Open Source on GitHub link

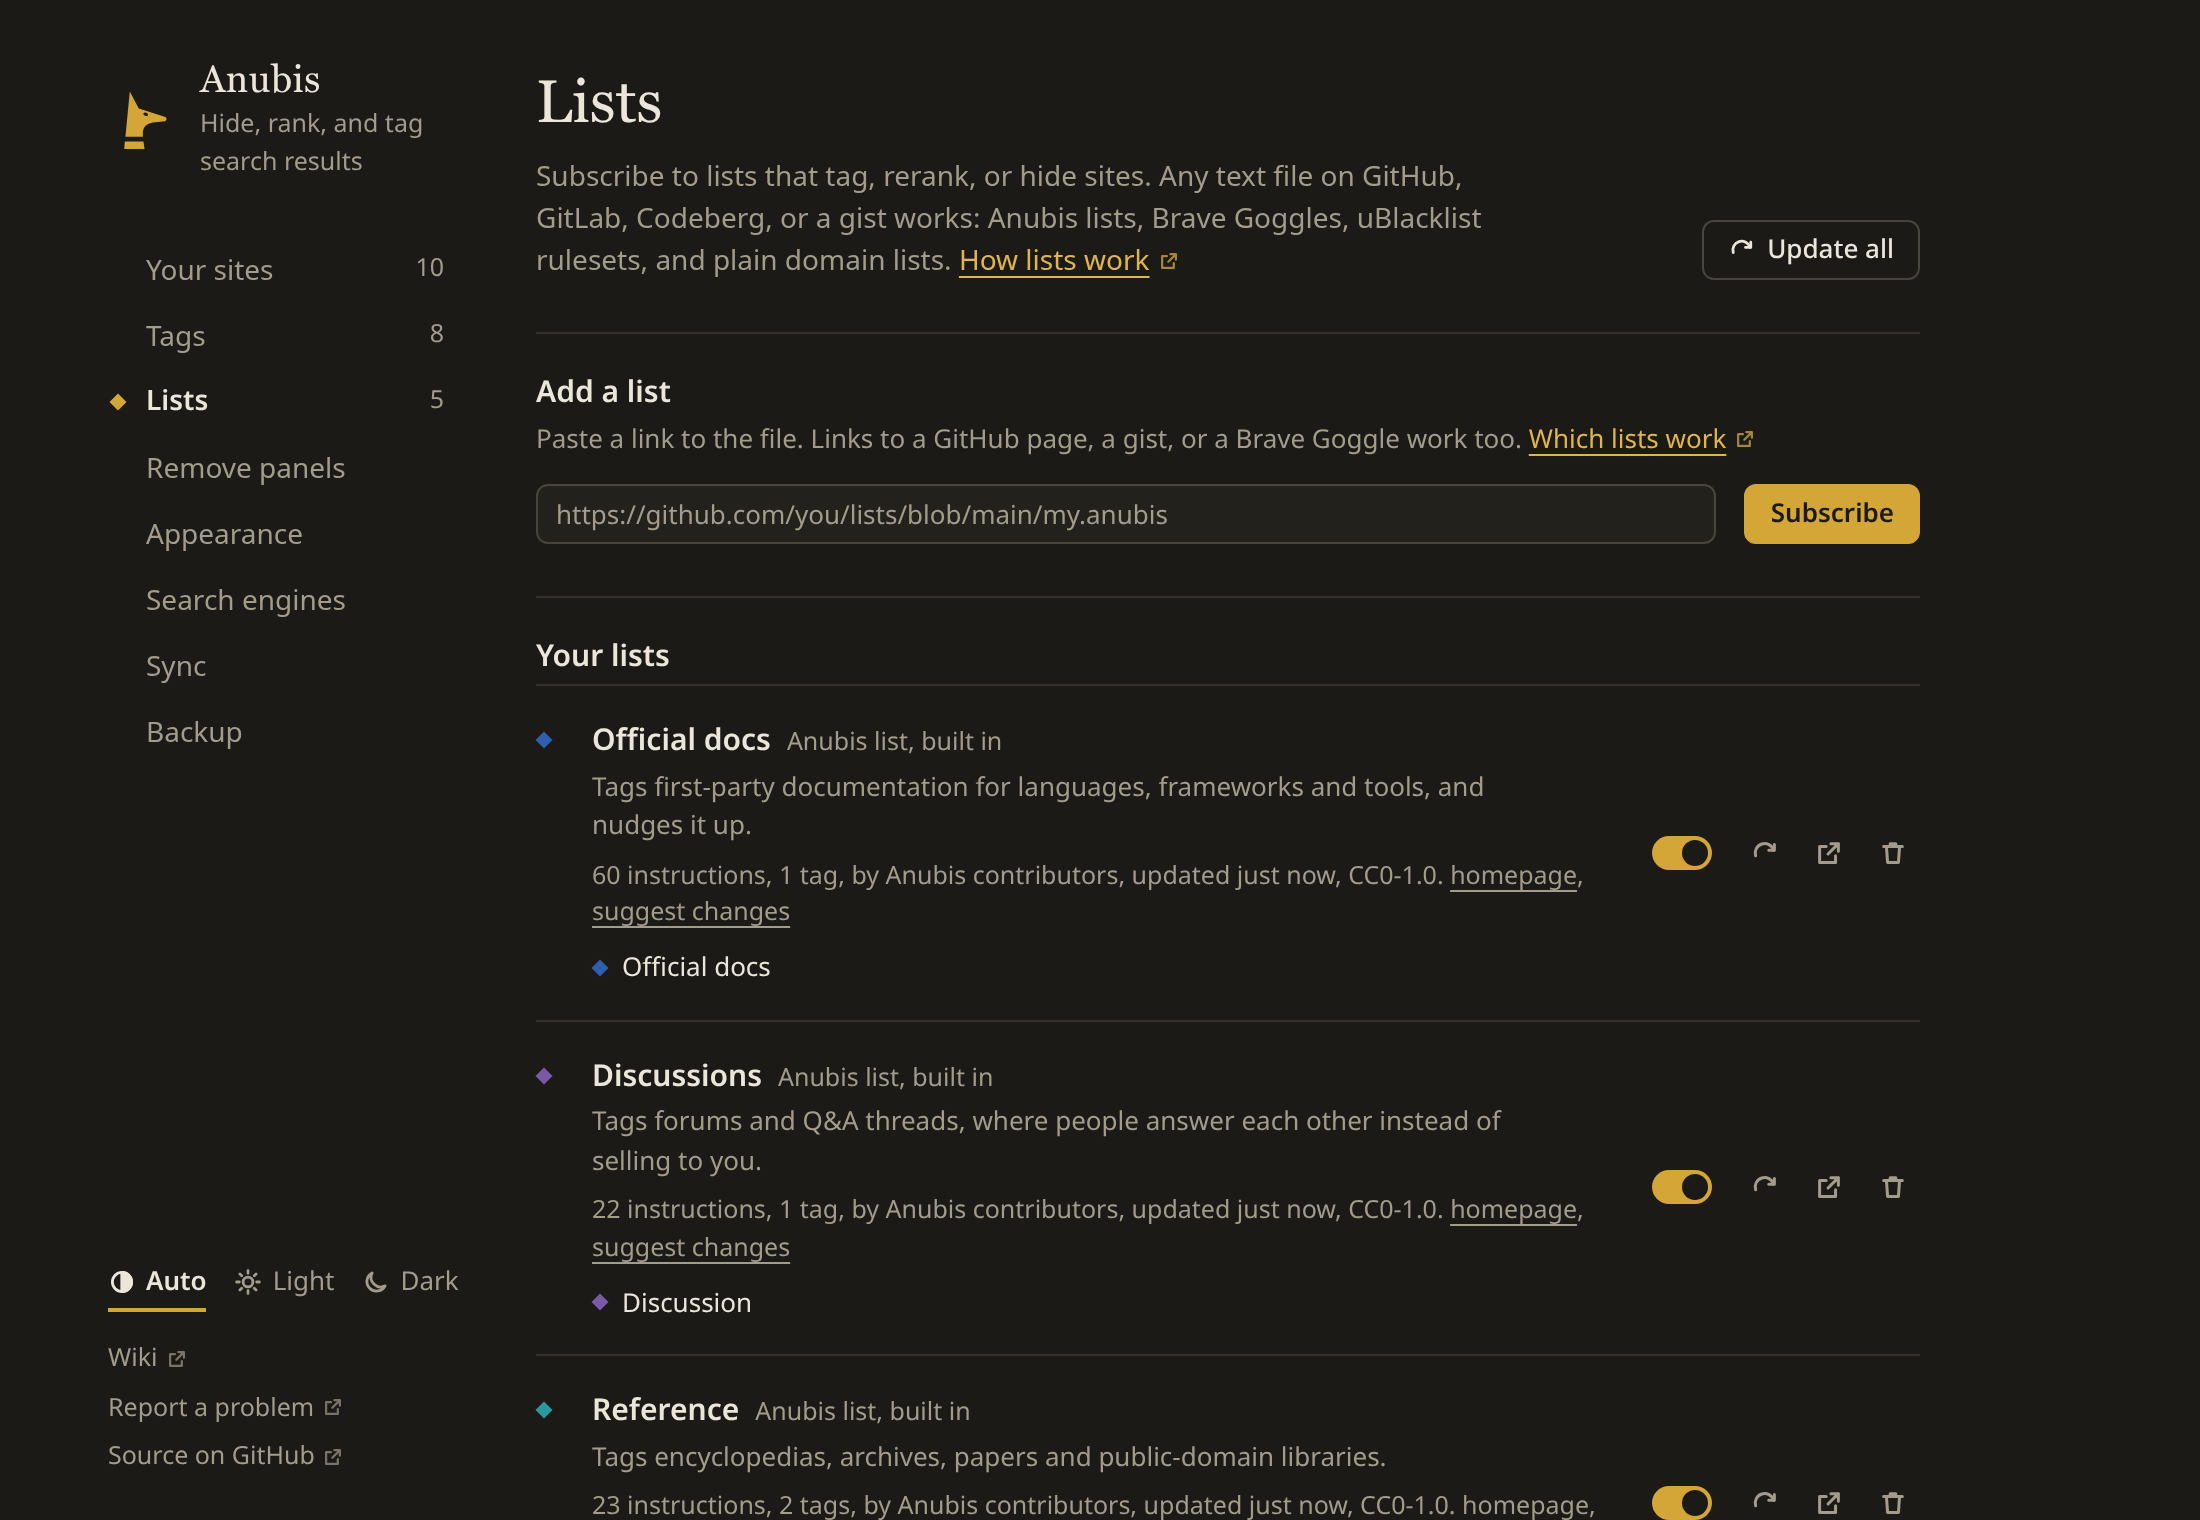click(x=224, y=1455)
